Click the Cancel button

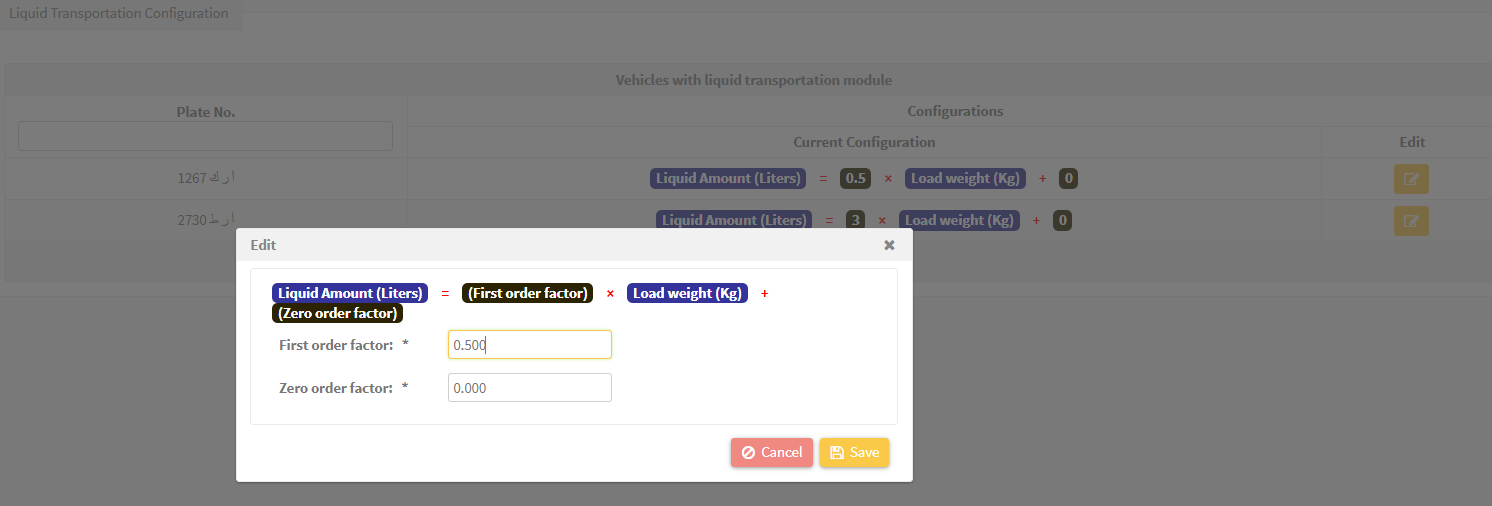[x=772, y=452]
